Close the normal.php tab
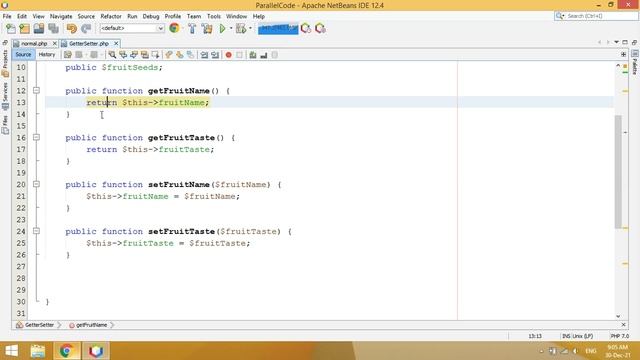The image size is (640, 360). pos(55,43)
